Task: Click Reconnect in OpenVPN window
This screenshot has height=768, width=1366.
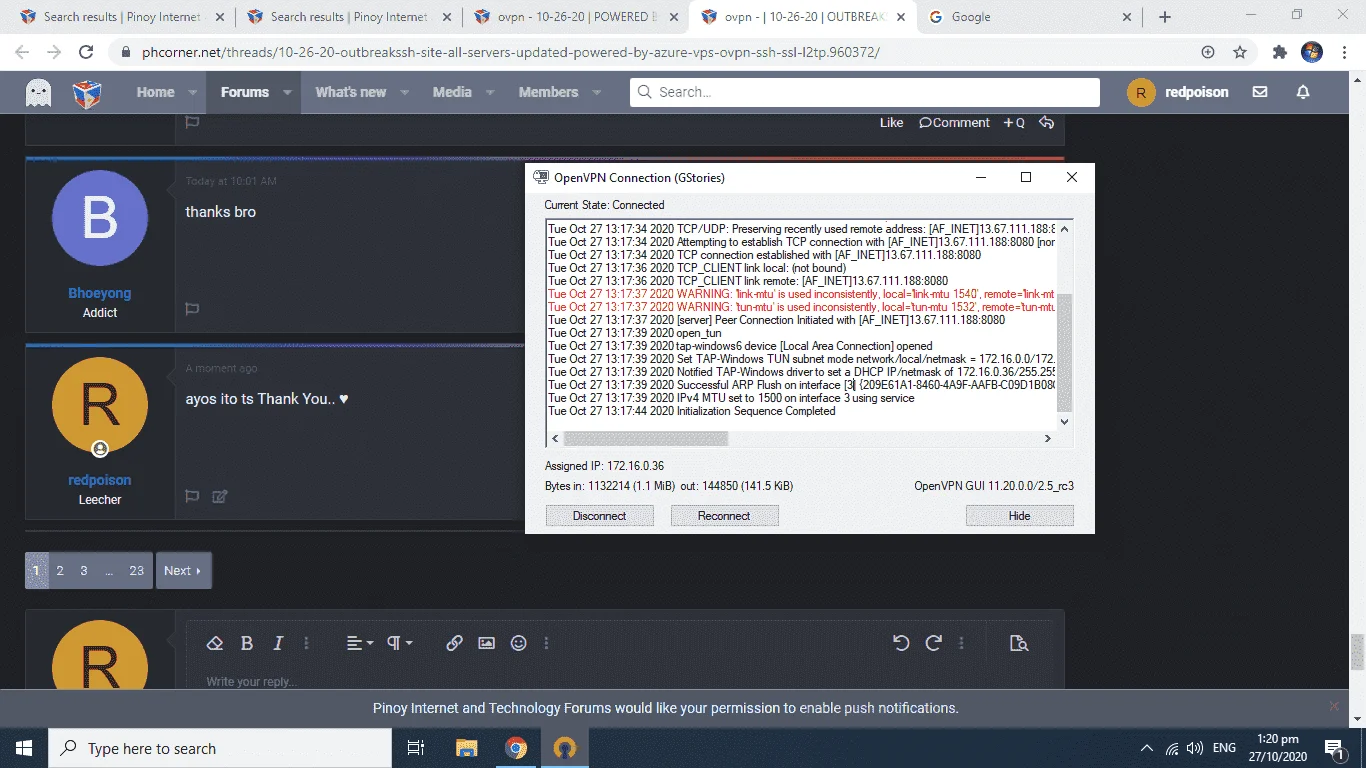Action: point(724,516)
